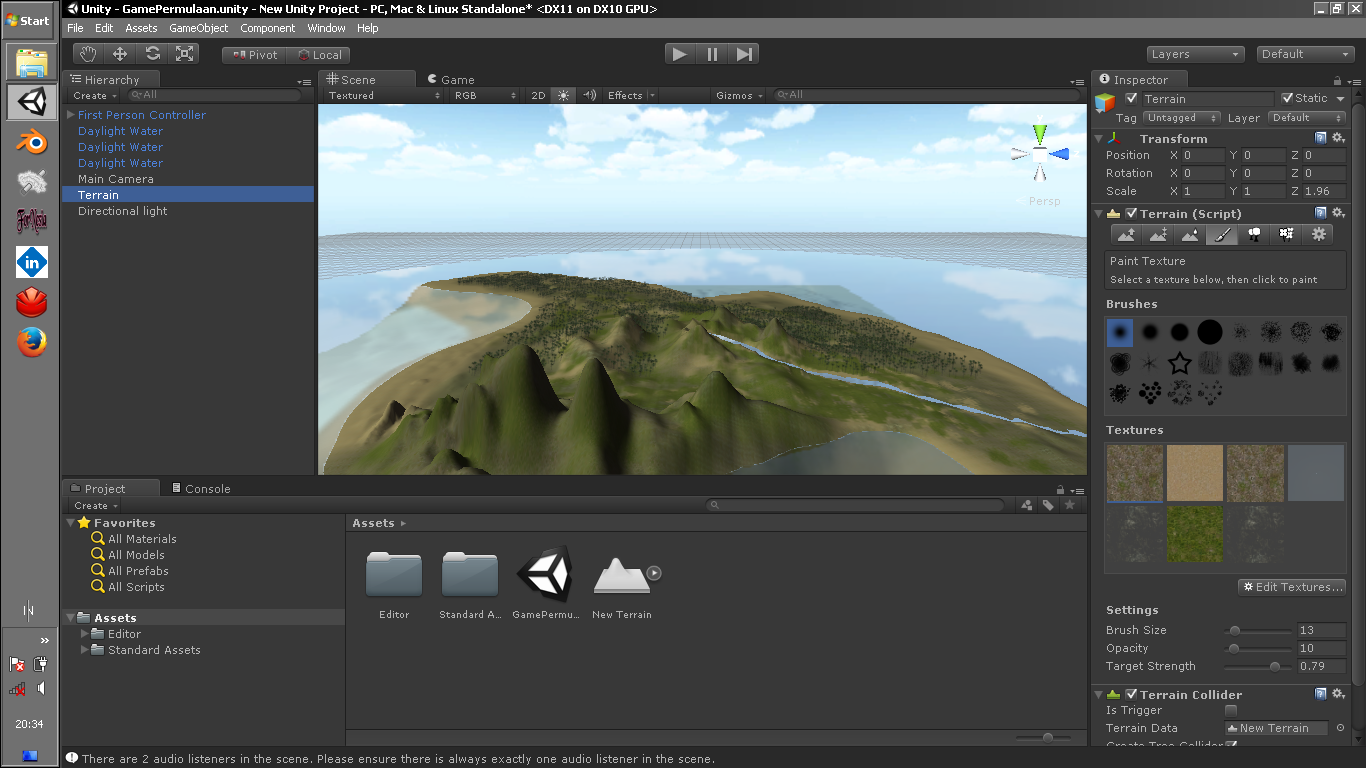Select the Move tool in toolbar

coord(120,54)
